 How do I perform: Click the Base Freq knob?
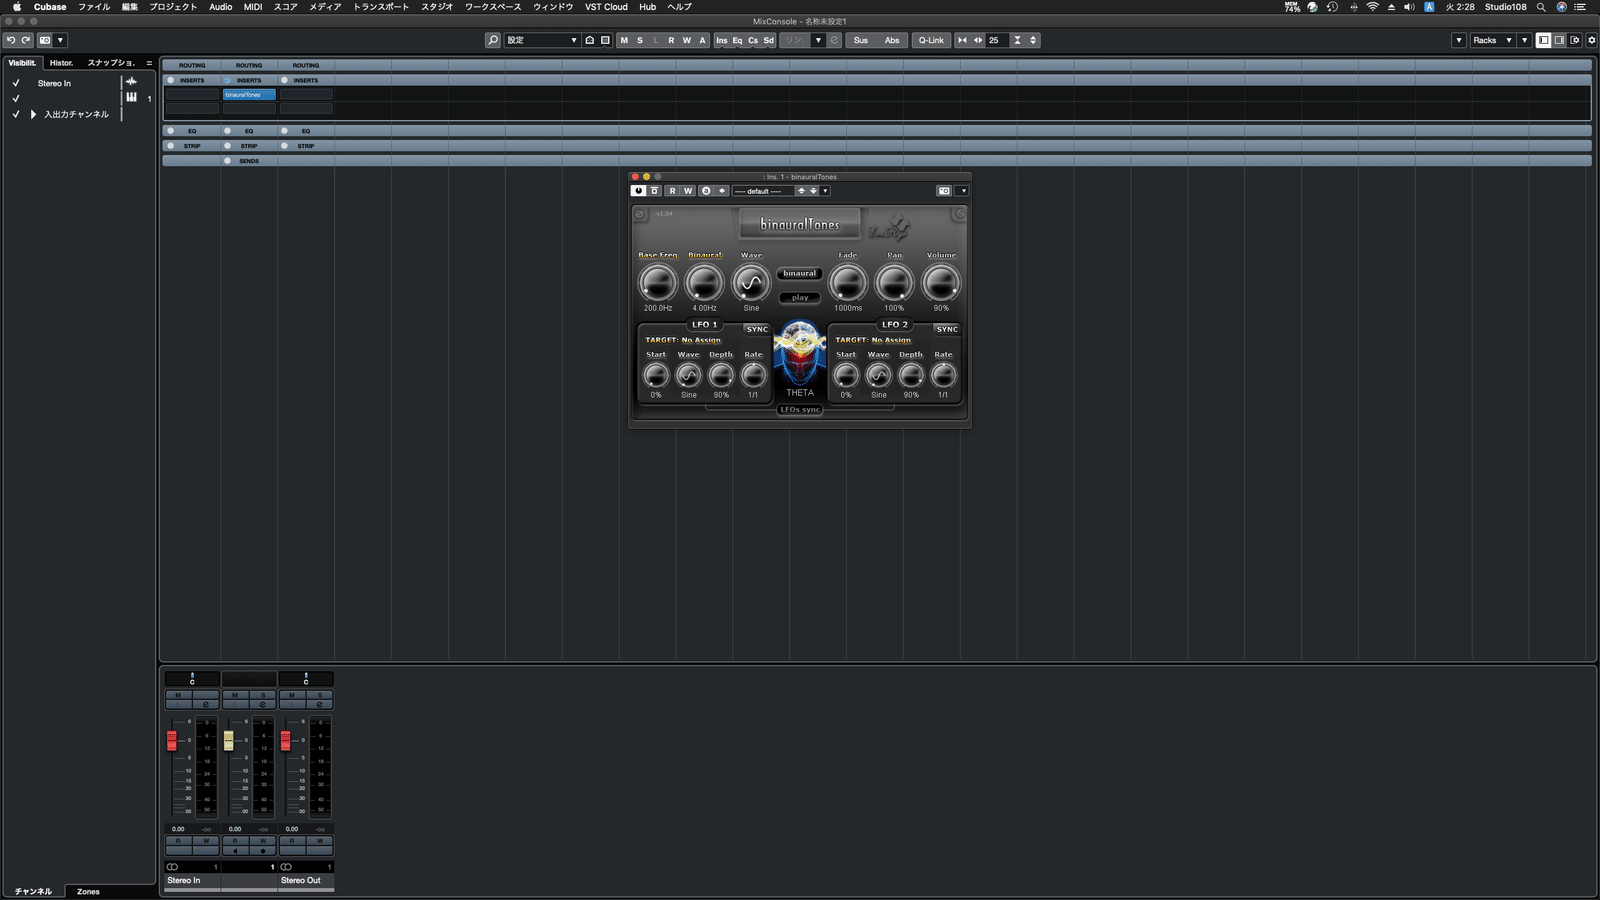[658, 283]
